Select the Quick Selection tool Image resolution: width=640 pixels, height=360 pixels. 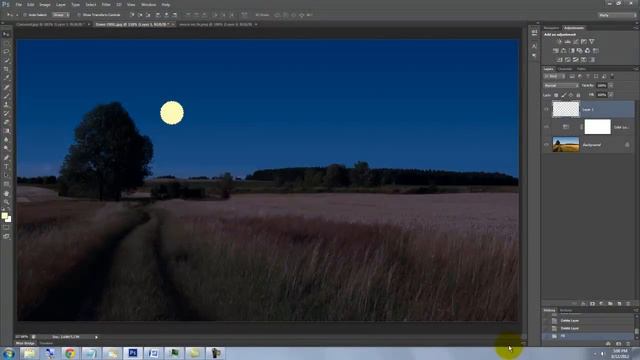(6, 60)
